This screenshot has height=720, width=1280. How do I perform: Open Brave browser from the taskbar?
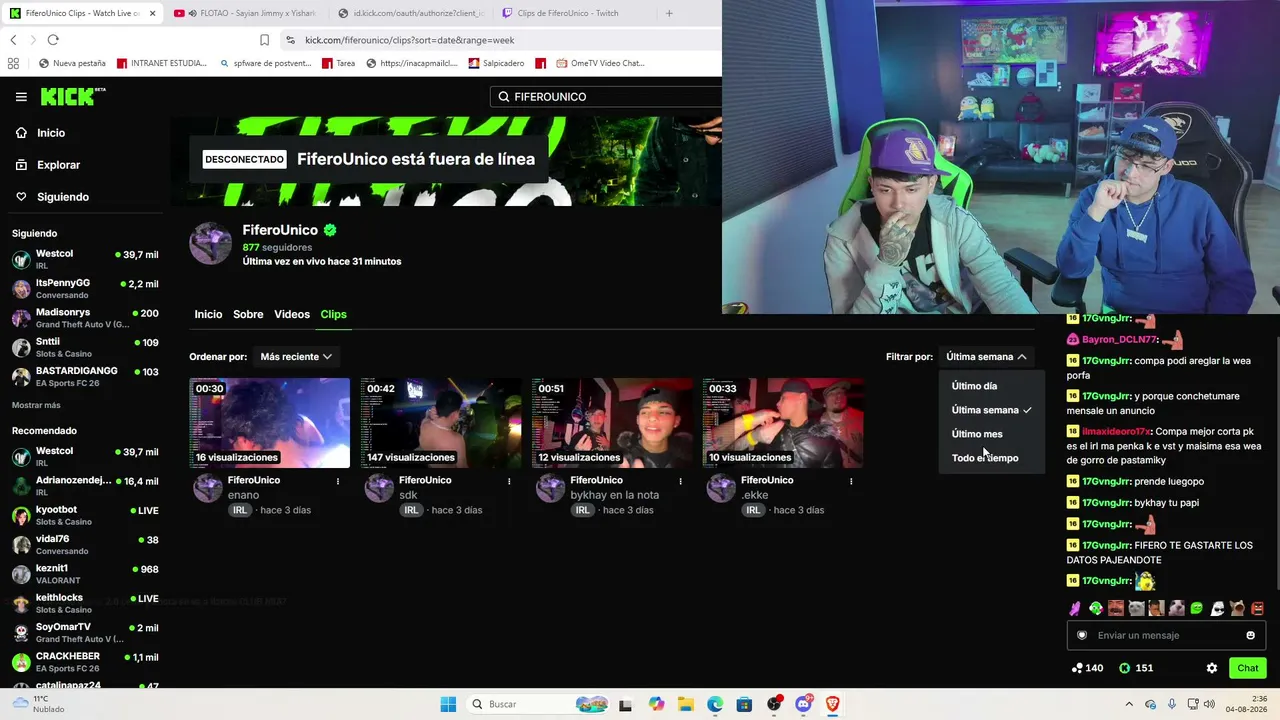point(832,704)
